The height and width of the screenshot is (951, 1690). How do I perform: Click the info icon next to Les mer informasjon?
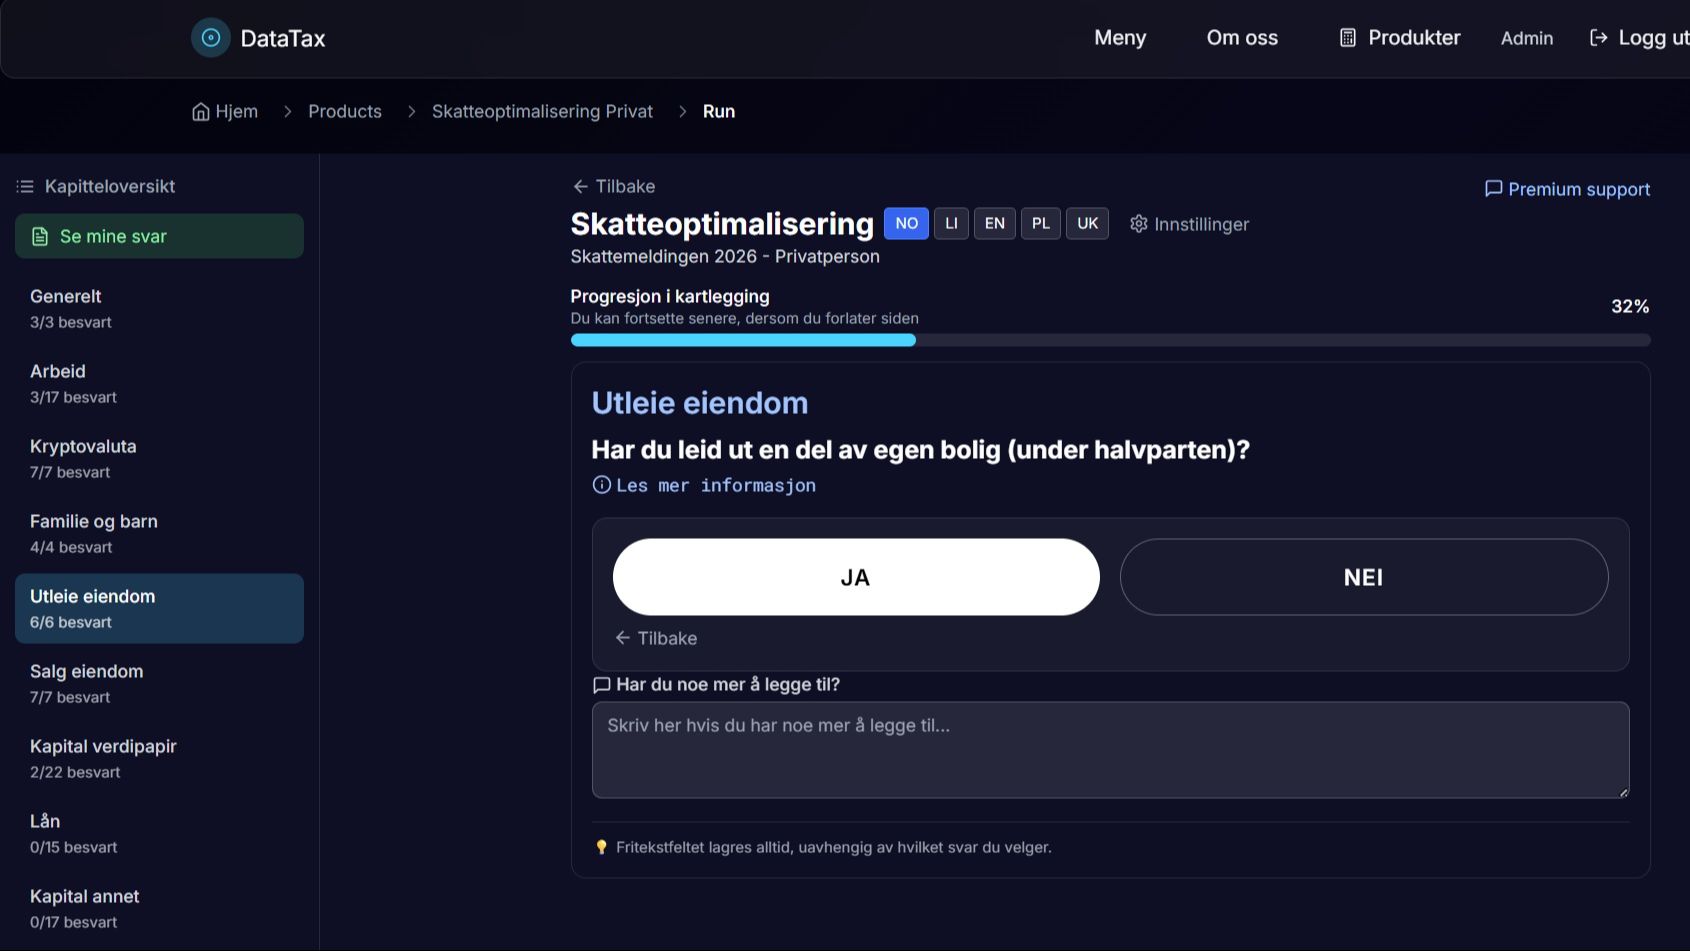click(x=601, y=484)
